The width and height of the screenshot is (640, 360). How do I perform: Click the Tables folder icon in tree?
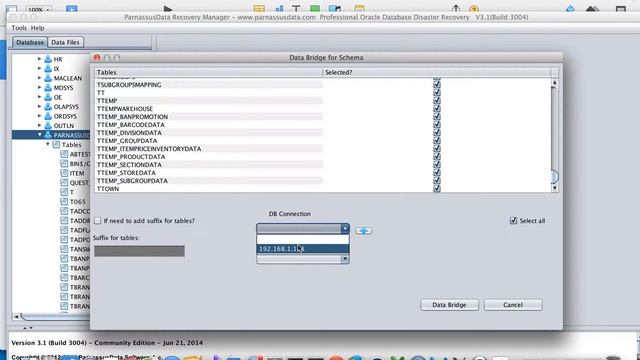[56, 144]
